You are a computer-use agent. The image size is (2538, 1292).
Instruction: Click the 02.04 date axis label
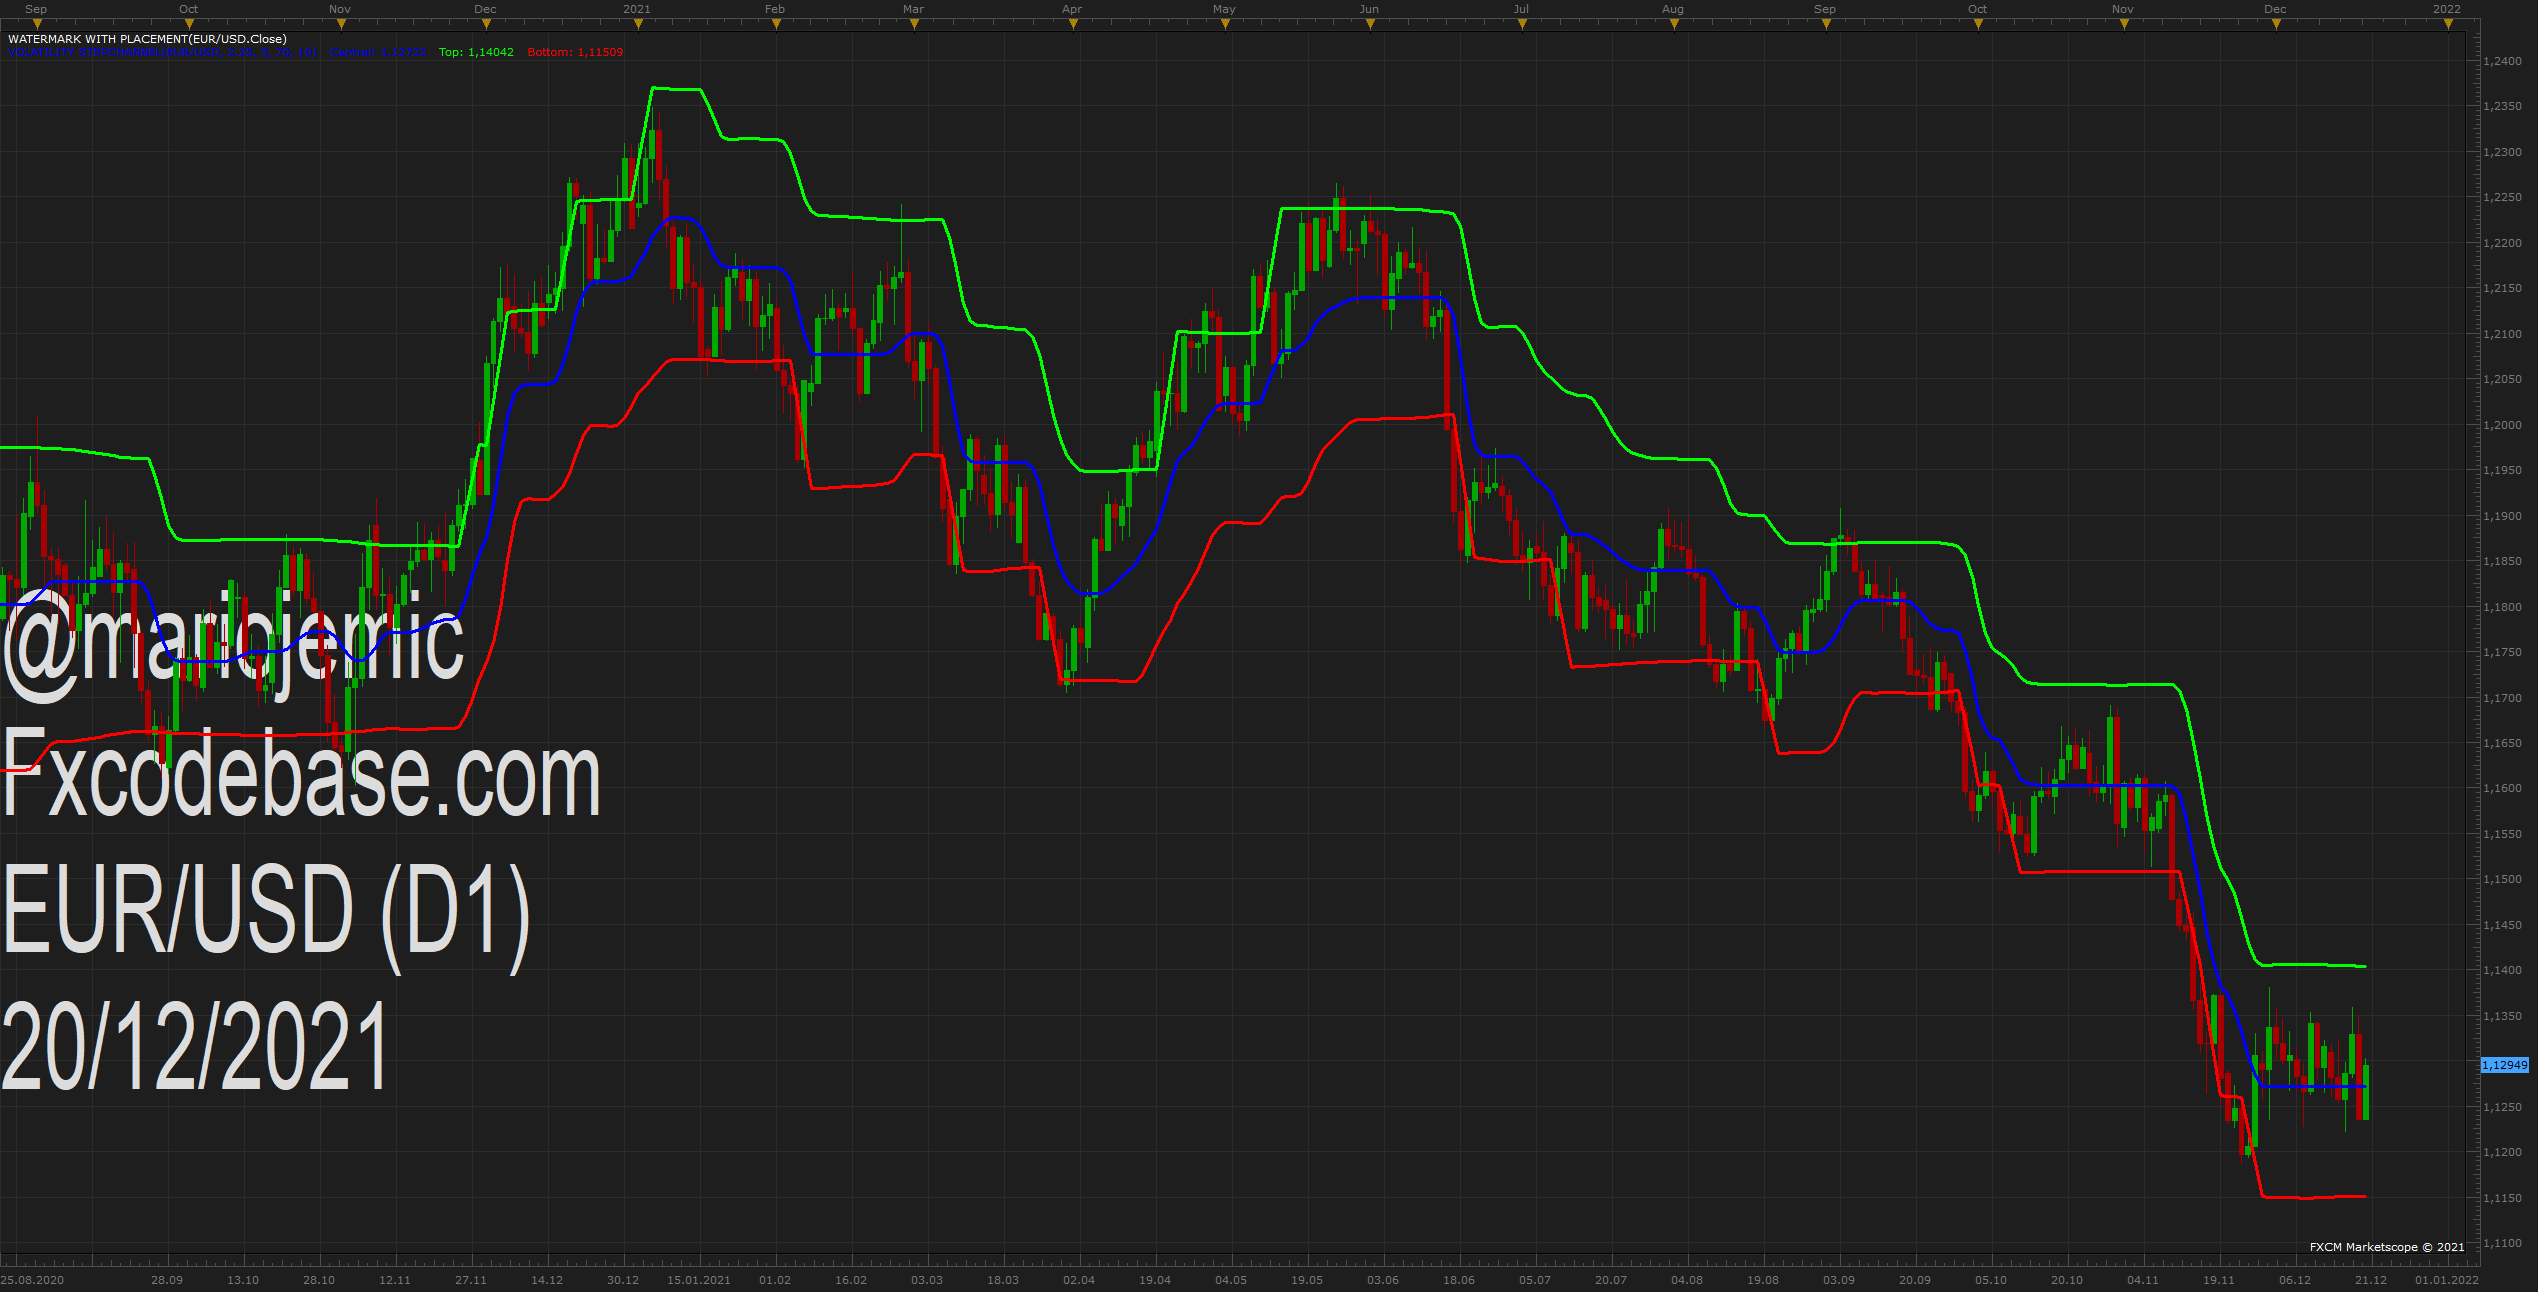click(x=1079, y=1280)
